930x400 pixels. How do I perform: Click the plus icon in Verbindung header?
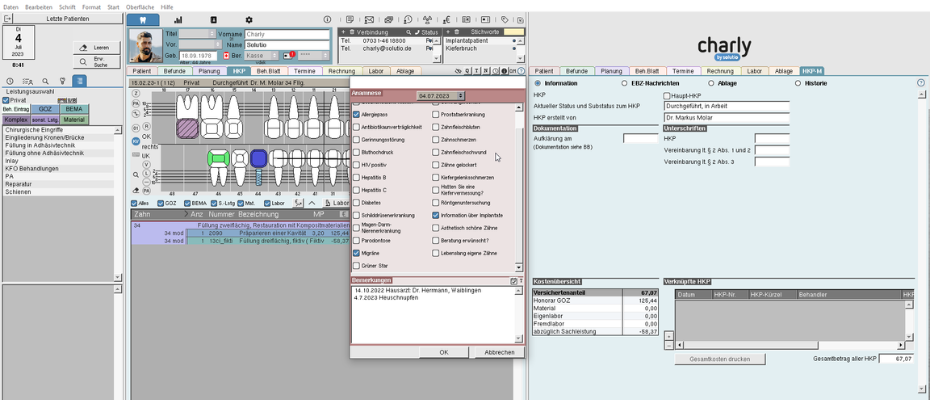pyautogui.click(x=343, y=31)
